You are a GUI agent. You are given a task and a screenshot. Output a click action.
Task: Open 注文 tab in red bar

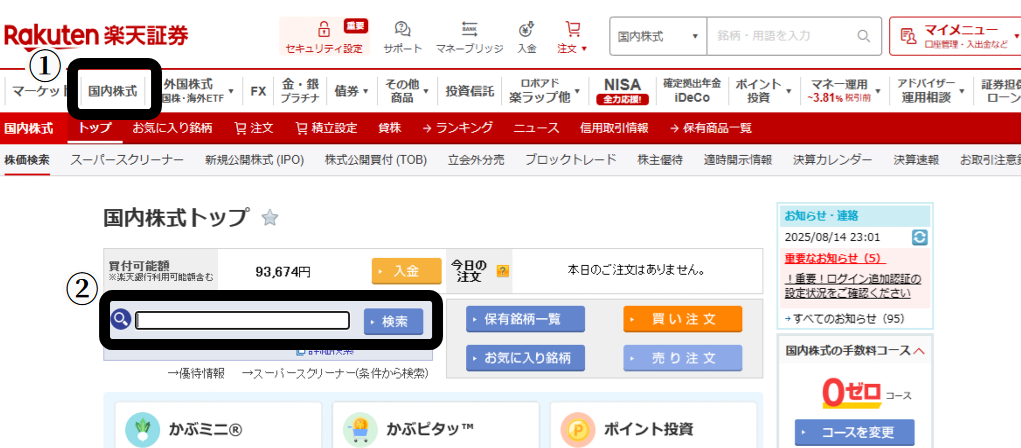pos(254,128)
